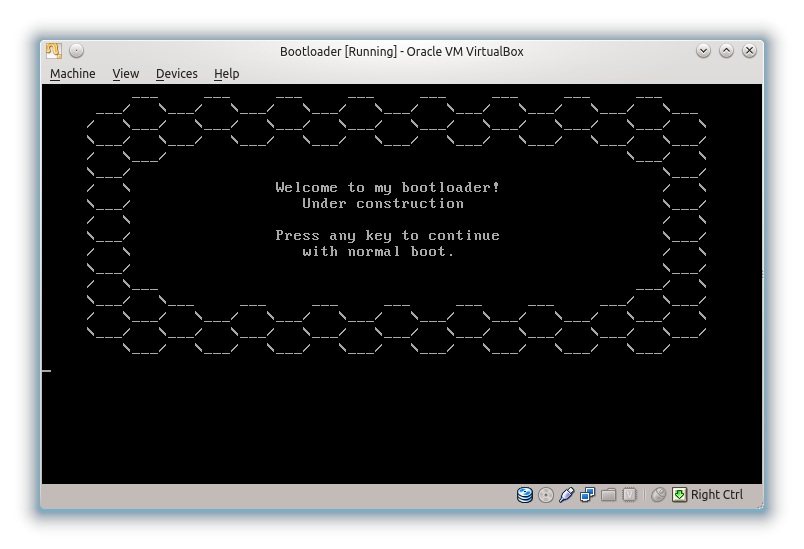Screen dimensions: 804x549
Task: Click the USB devices icon
Action: pyautogui.click(x=567, y=495)
